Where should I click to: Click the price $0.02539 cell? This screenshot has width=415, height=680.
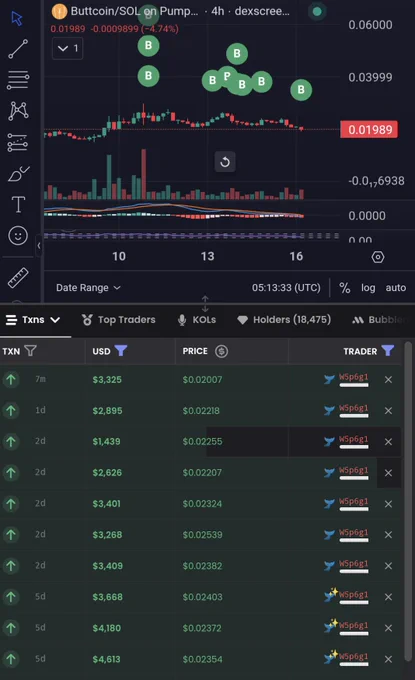[x=203, y=535]
